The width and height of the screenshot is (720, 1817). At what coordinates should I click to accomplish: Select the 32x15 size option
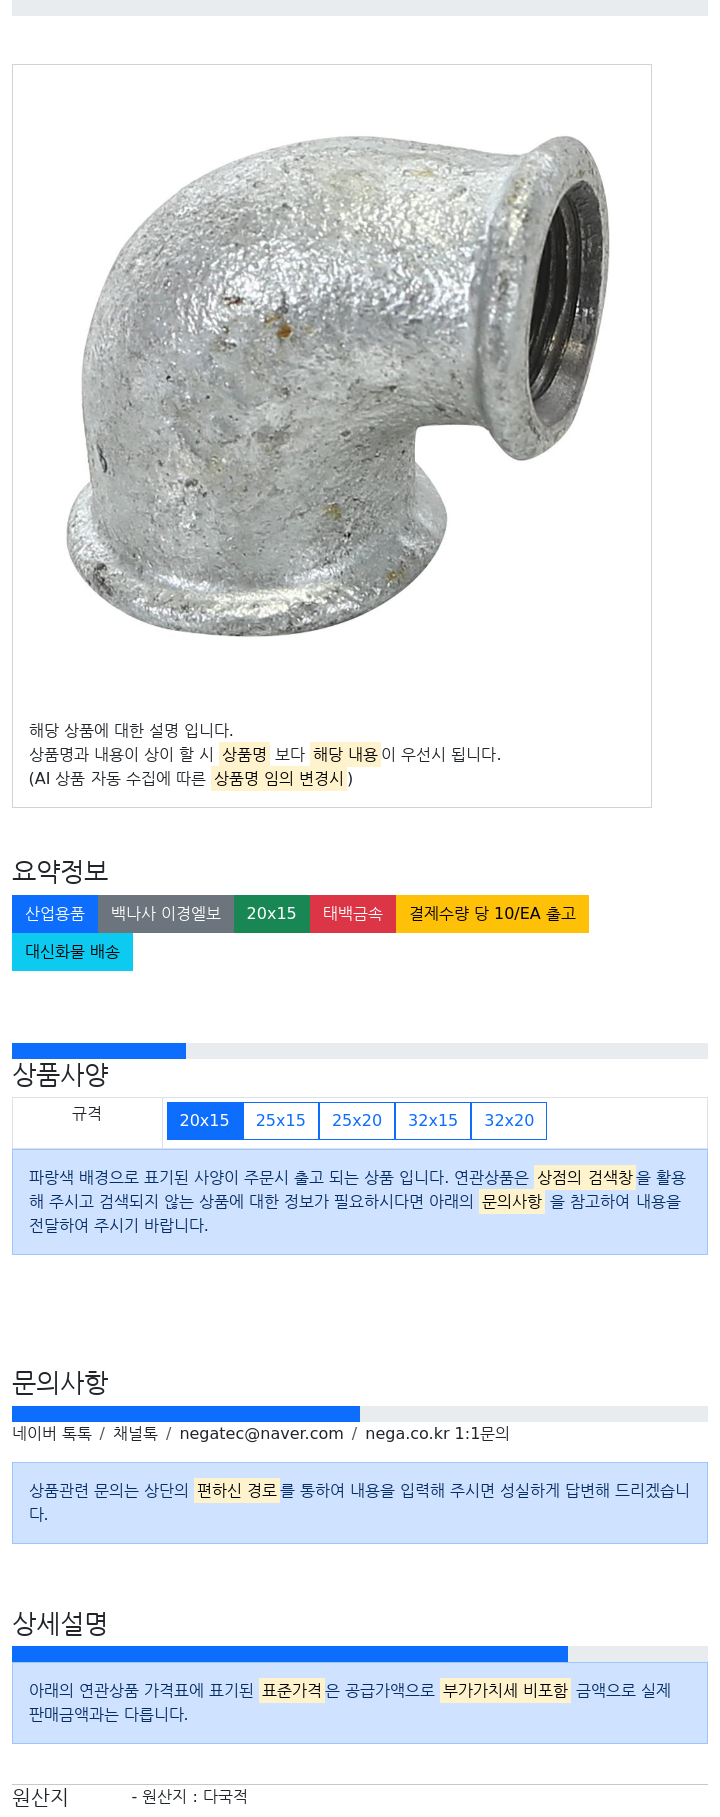click(433, 1121)
